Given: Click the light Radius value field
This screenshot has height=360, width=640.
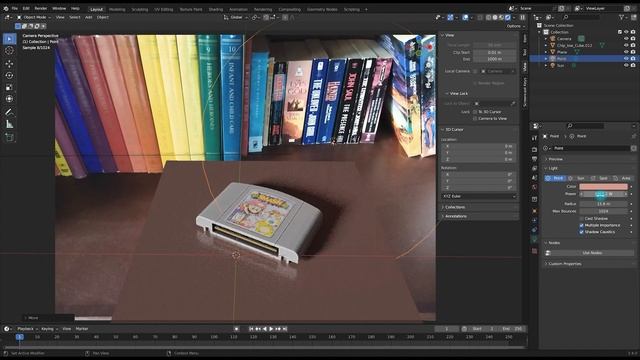Looking at the screenshot, I should coord(603,204).
